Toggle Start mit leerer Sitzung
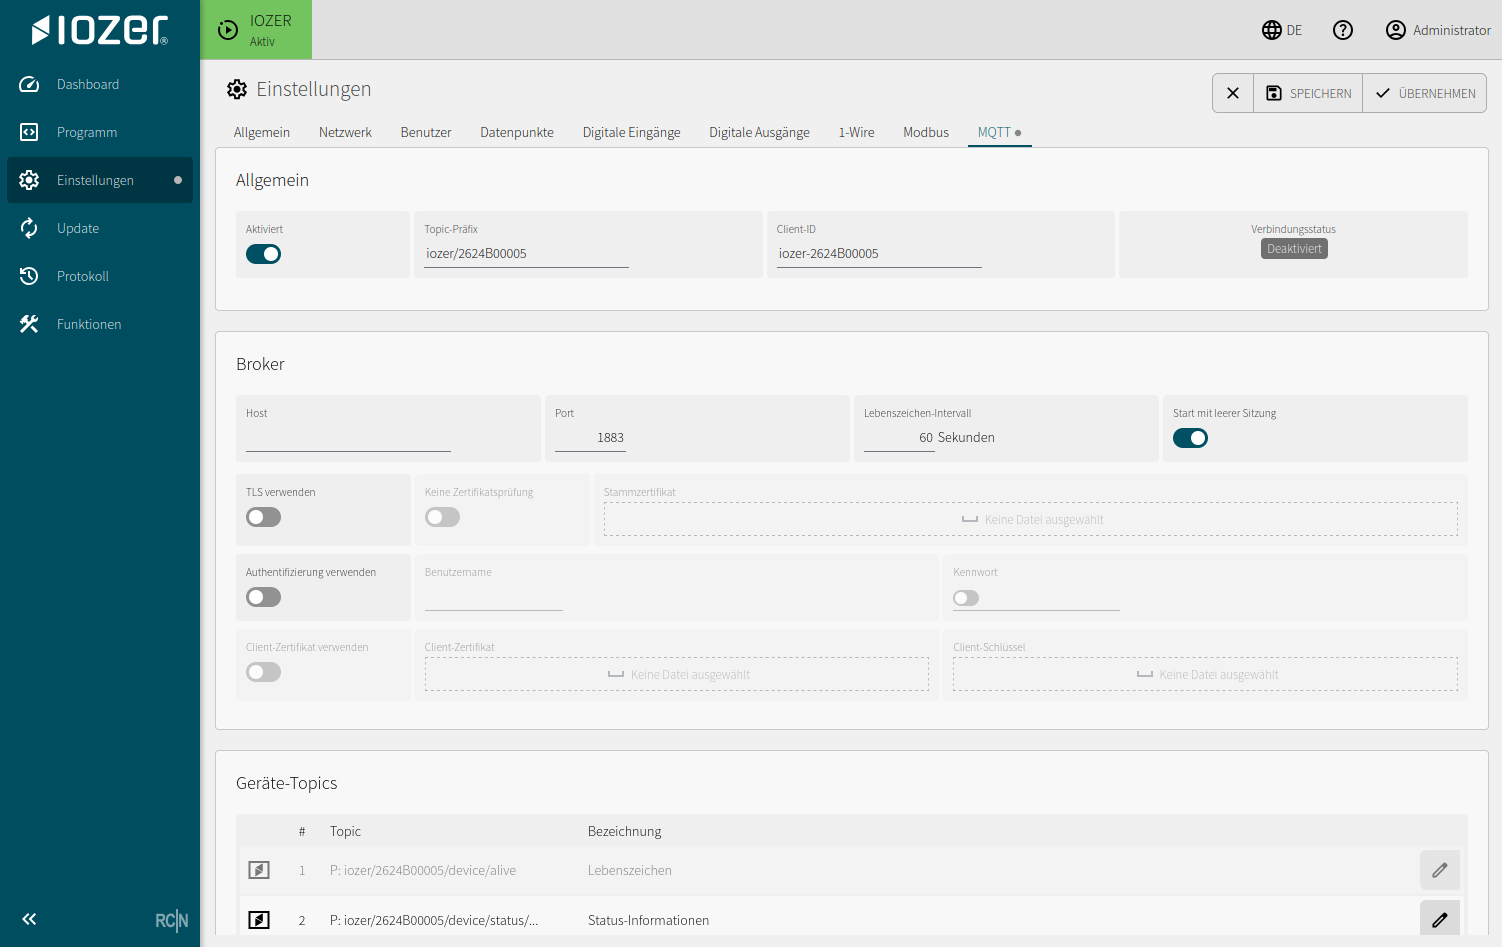Screen dimensions: 1502x947 pyautogui.click(x=1190, y=438)
